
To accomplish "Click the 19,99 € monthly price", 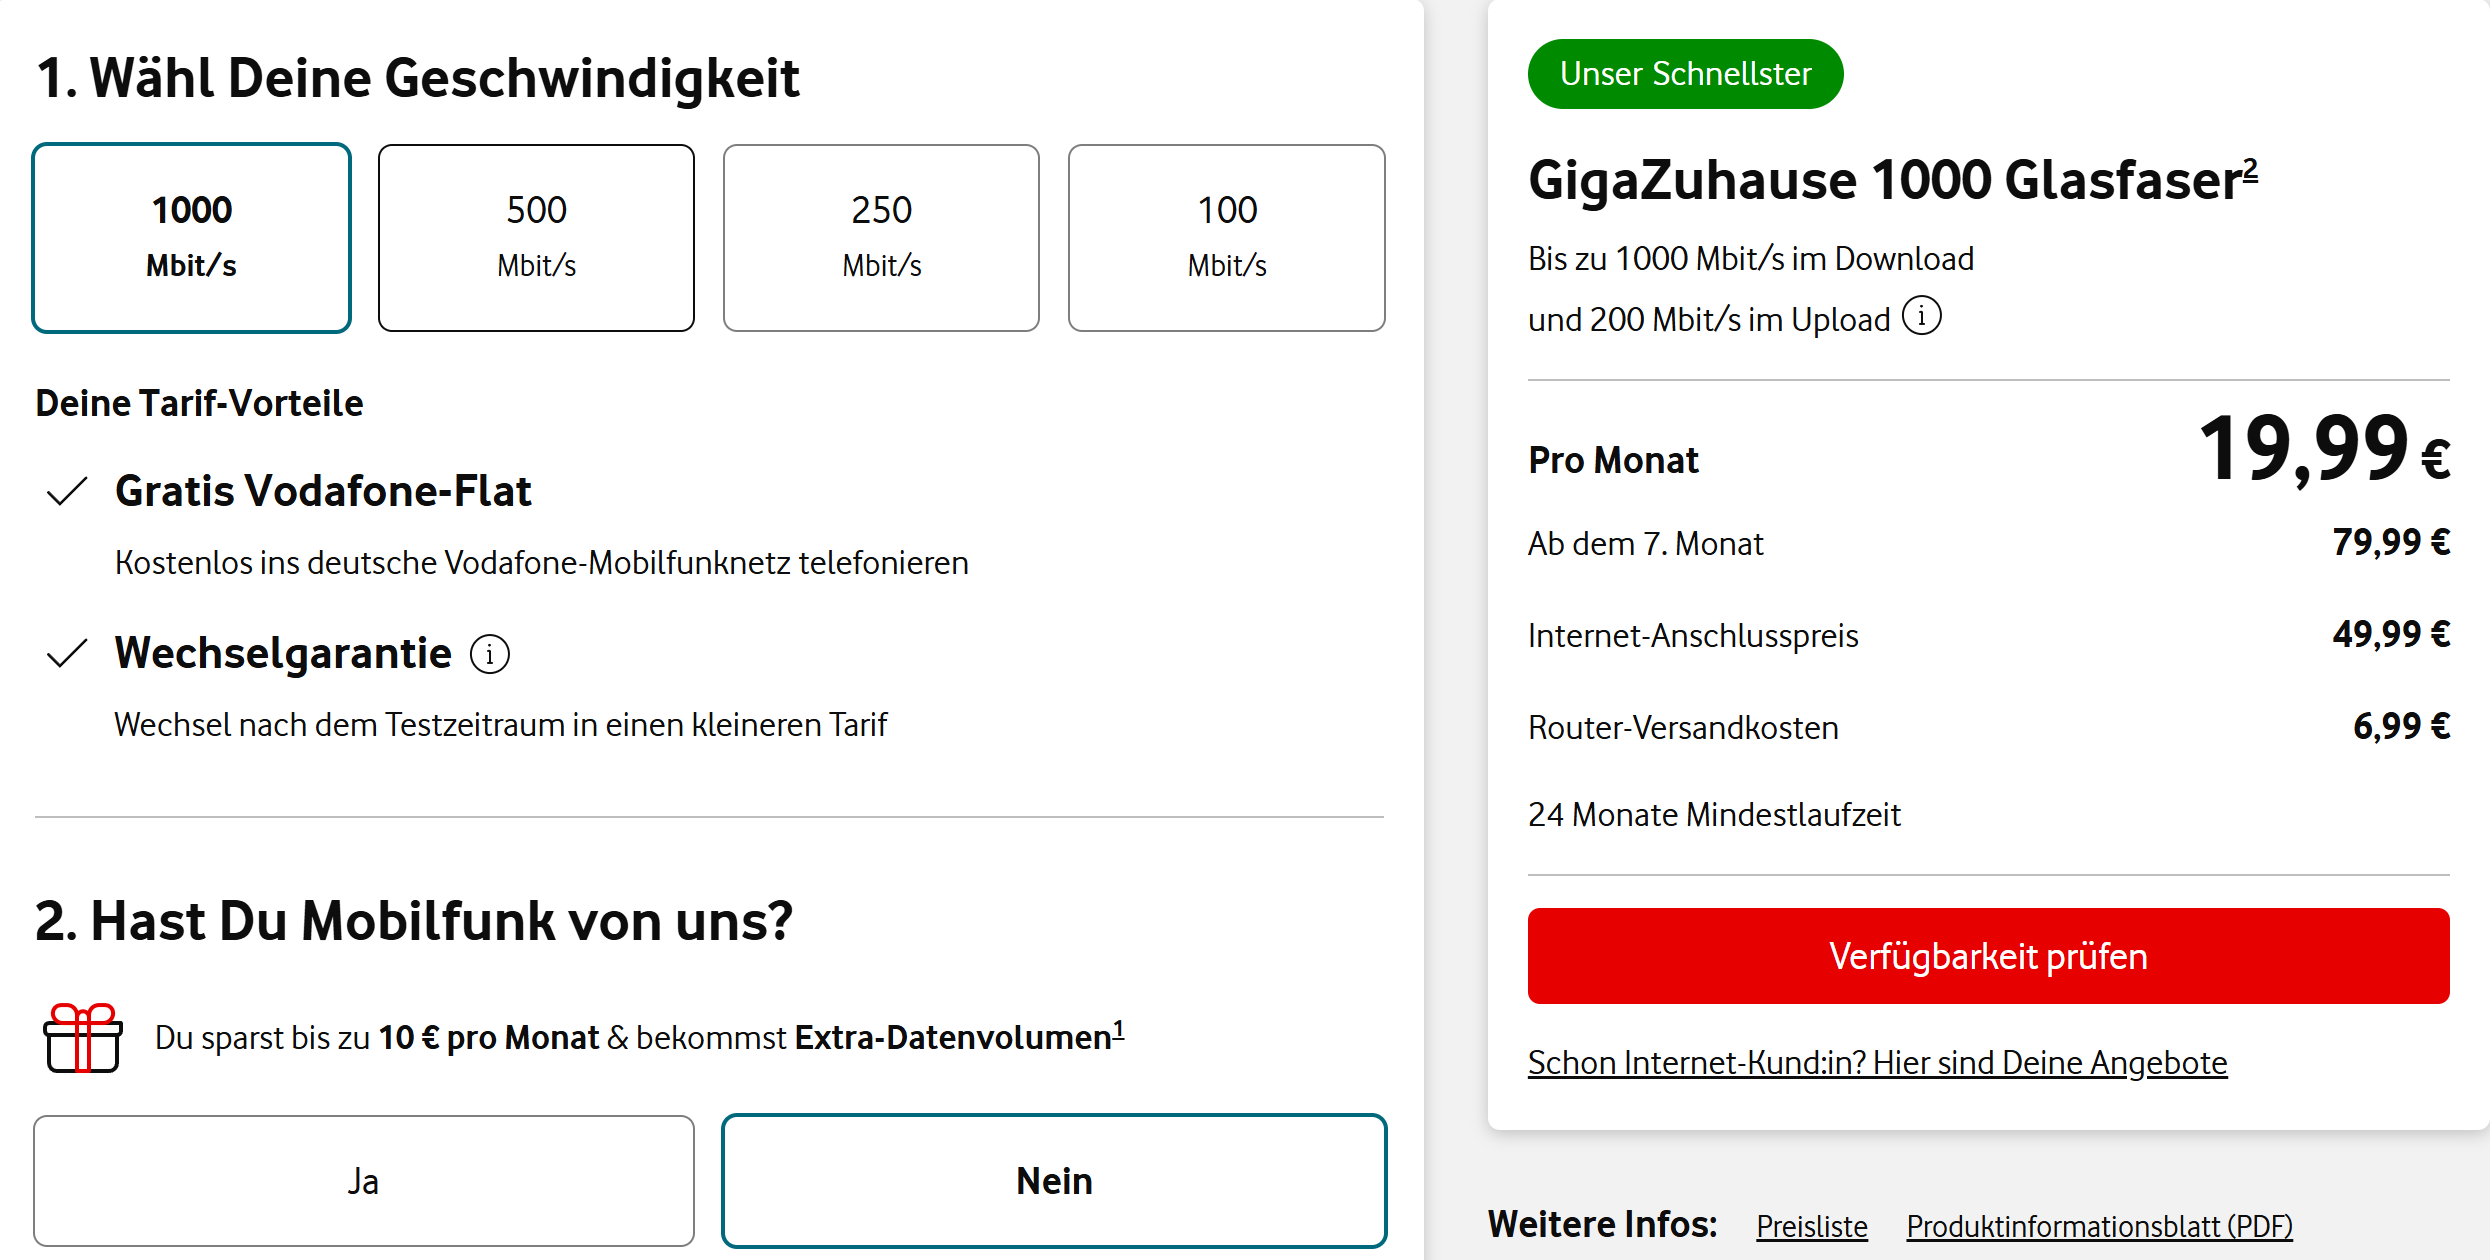I will pyautogui.click(x=2323, y=450).
